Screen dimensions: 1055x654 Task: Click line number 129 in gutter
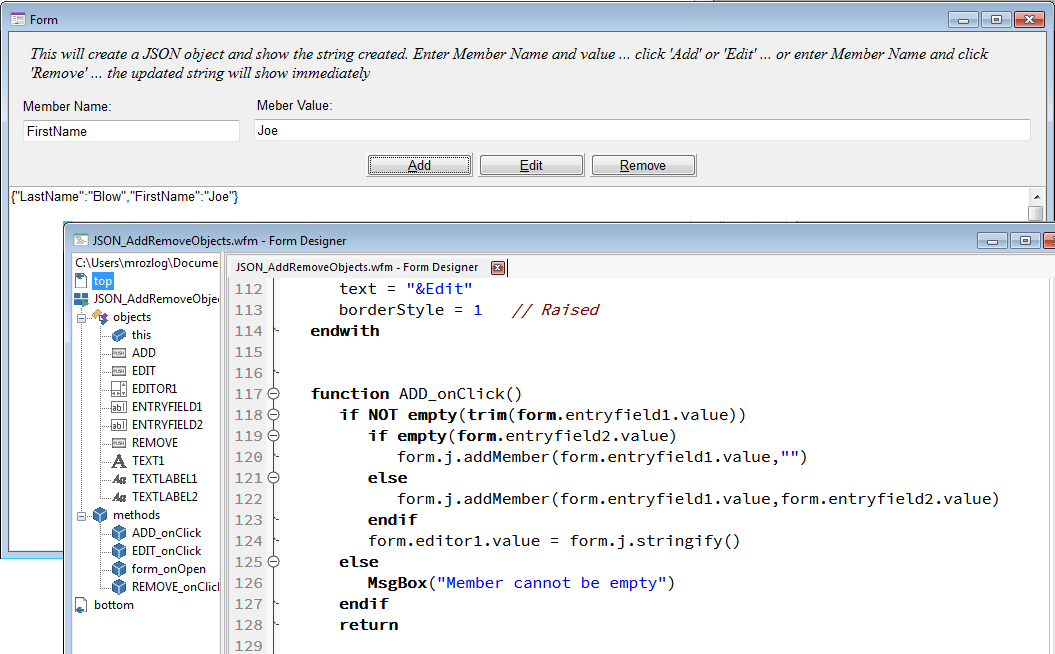[249, 646]
